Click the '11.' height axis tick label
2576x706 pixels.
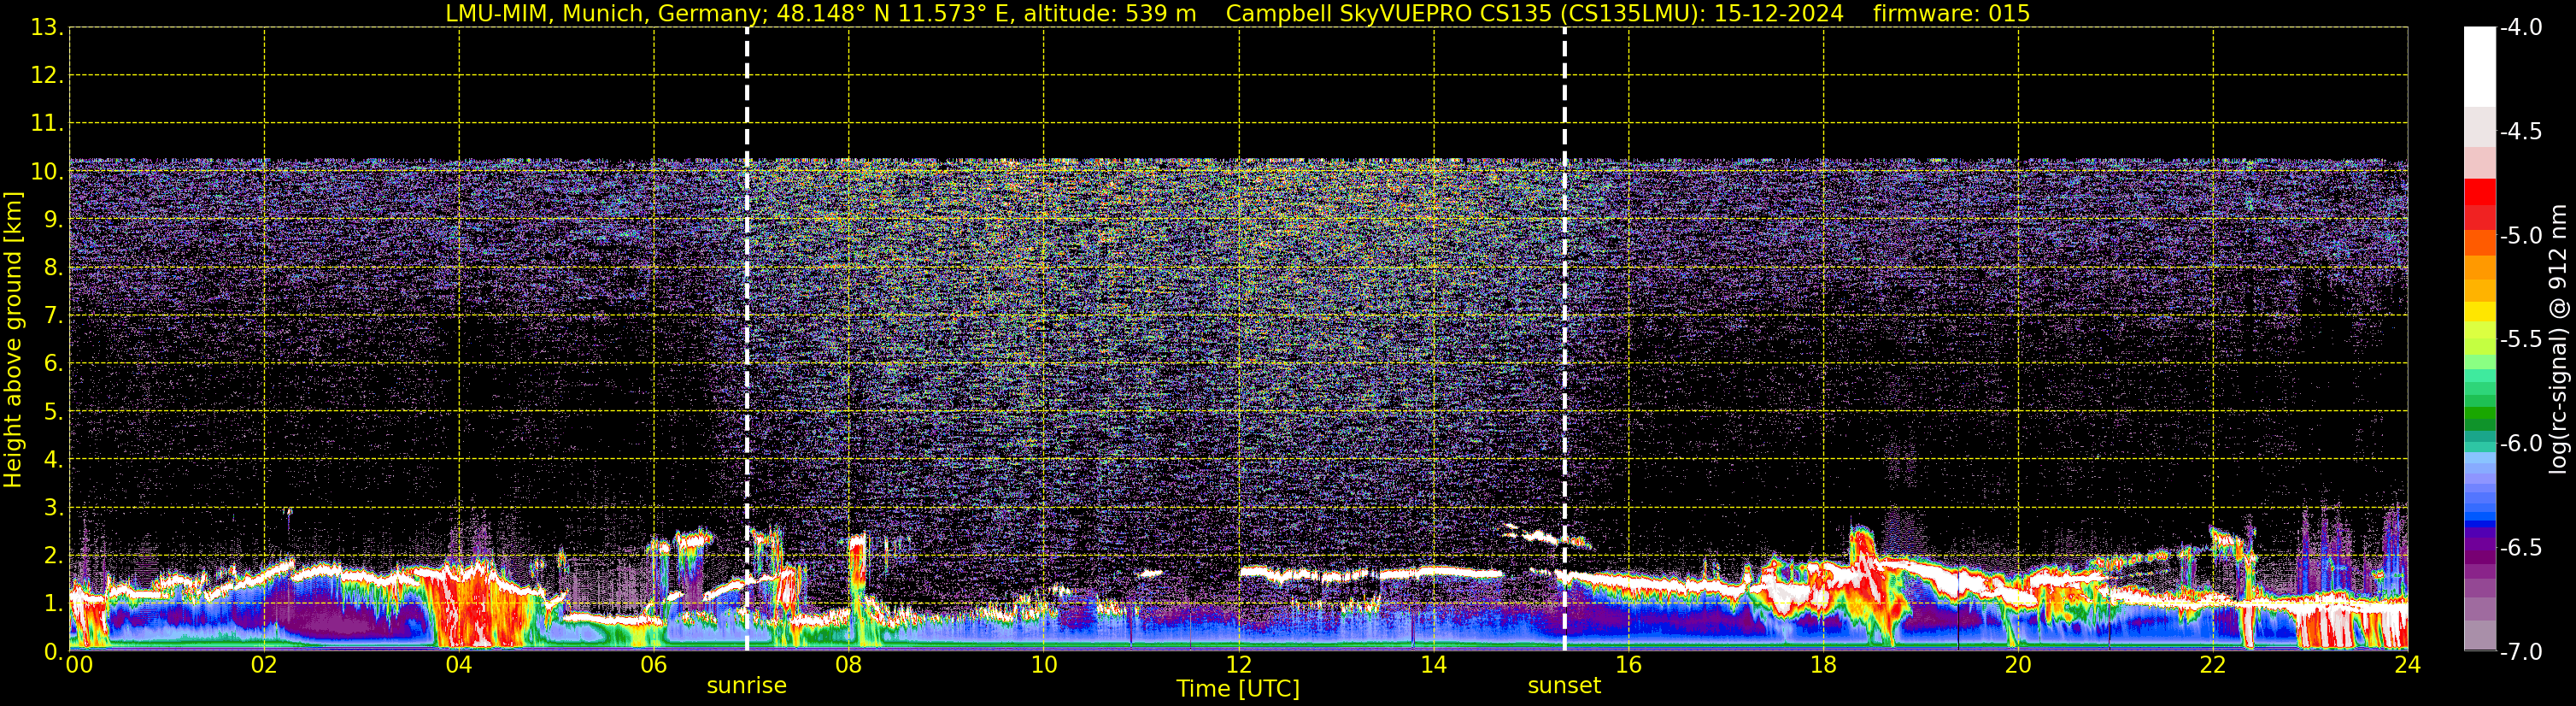pos(46,124)
